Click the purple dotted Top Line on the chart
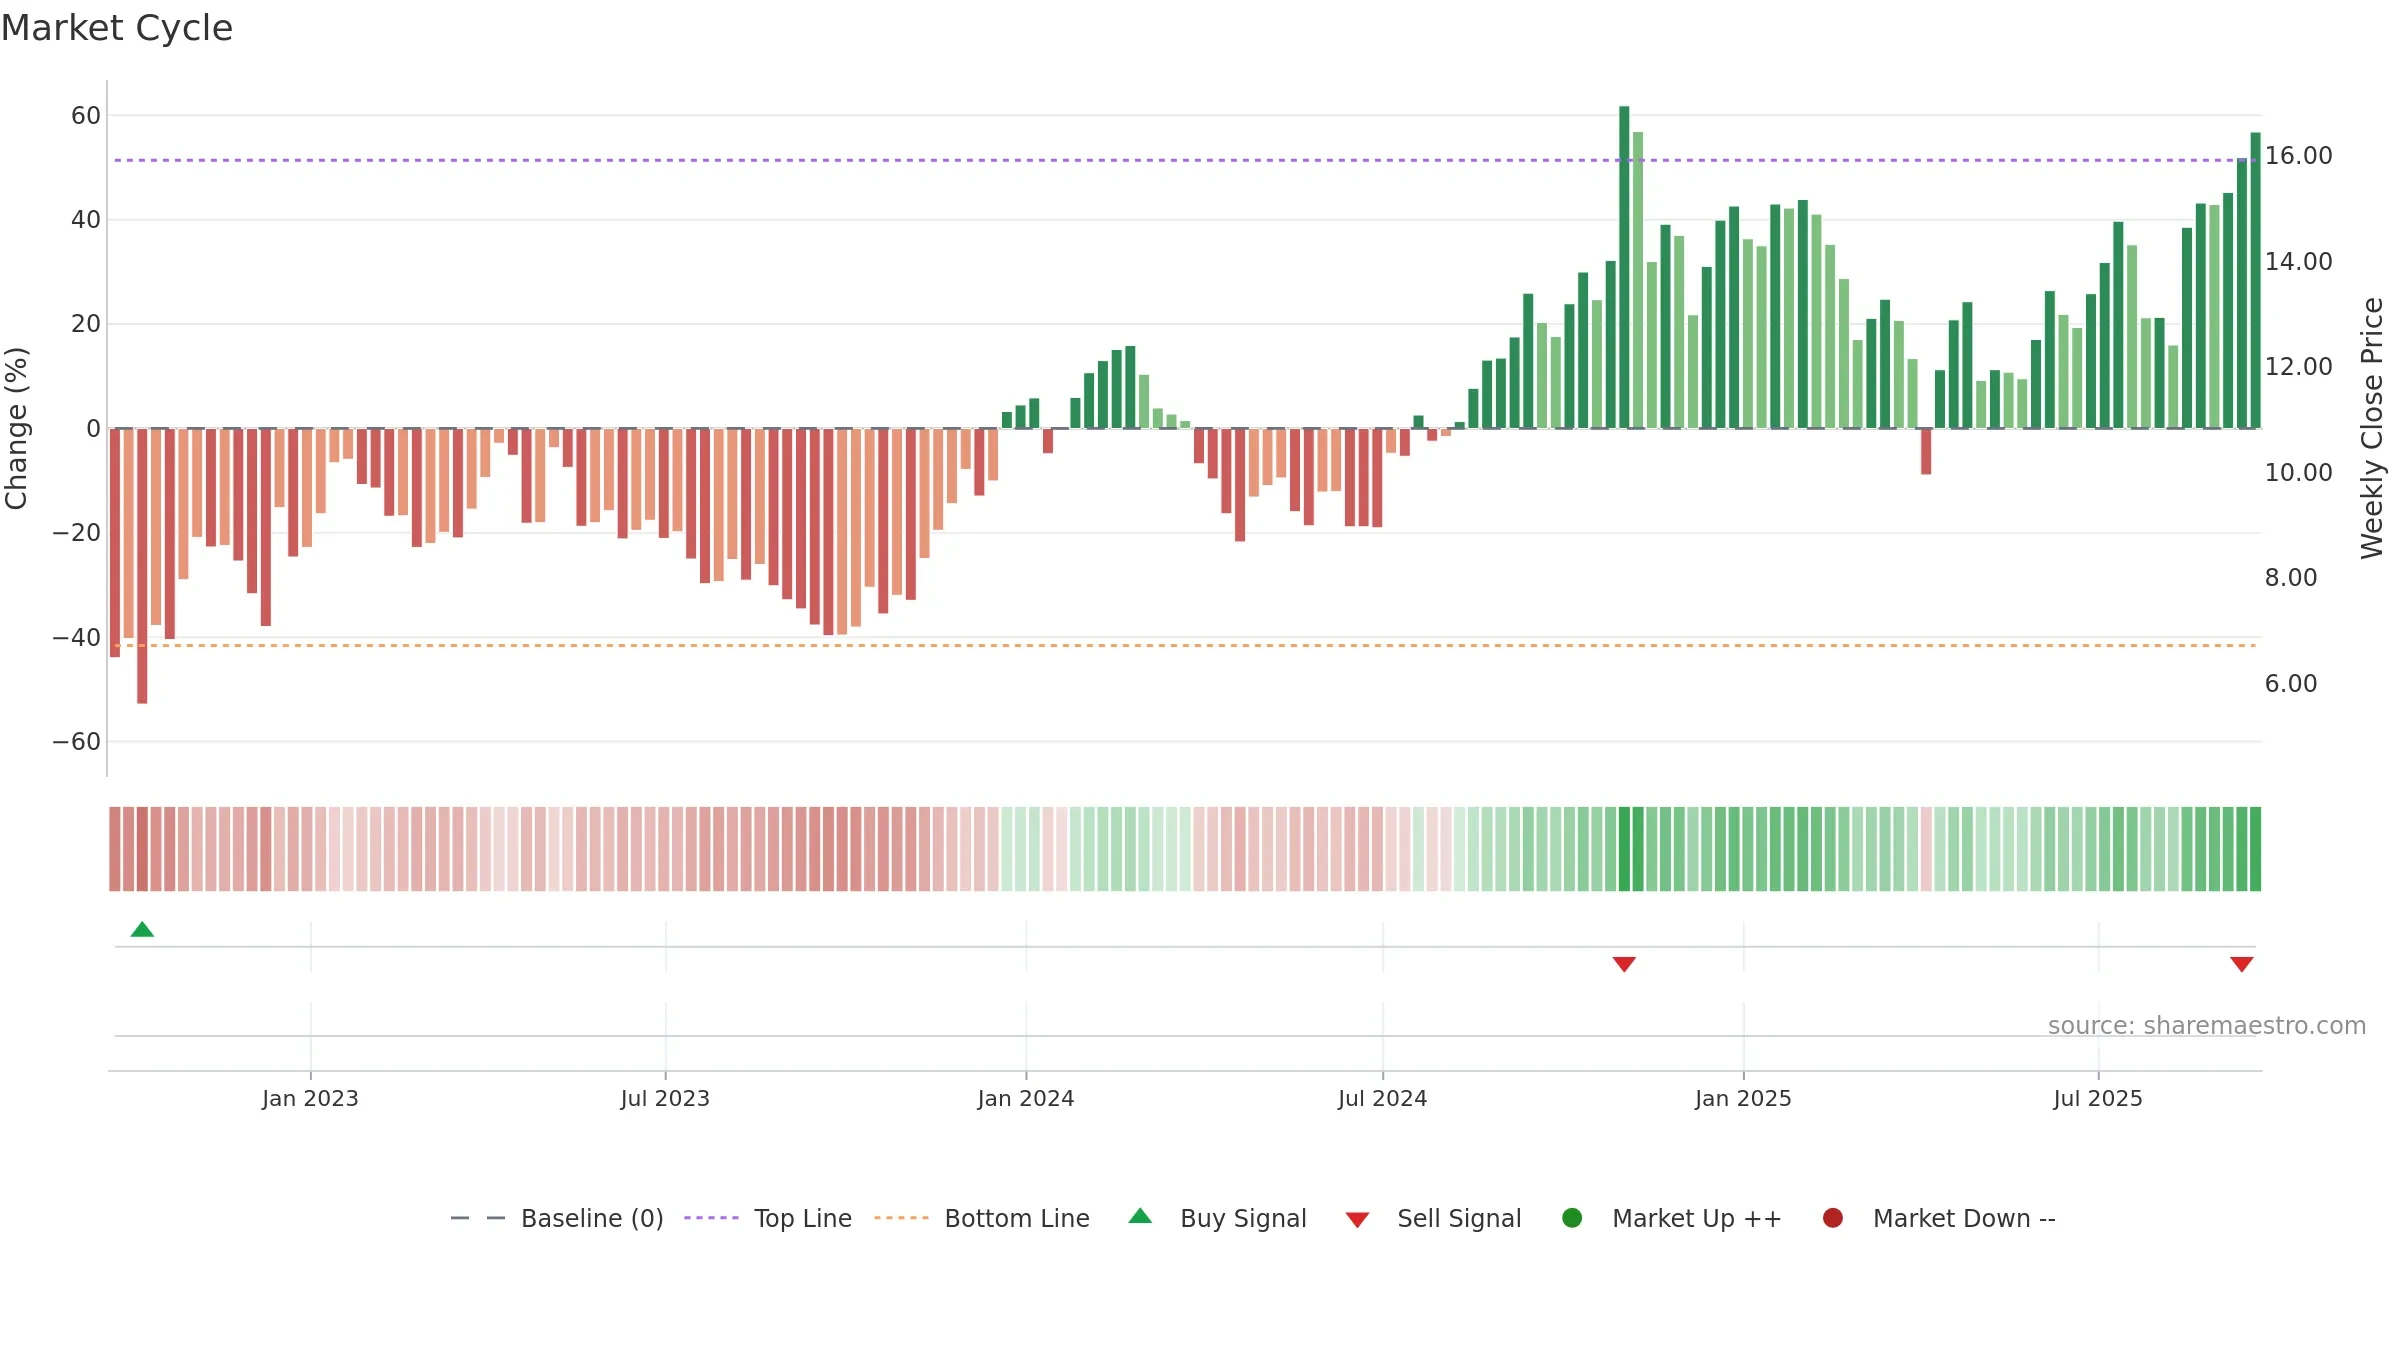Image resolution: width=2400 pixels, height=1350 pixels. point(1185,160)
